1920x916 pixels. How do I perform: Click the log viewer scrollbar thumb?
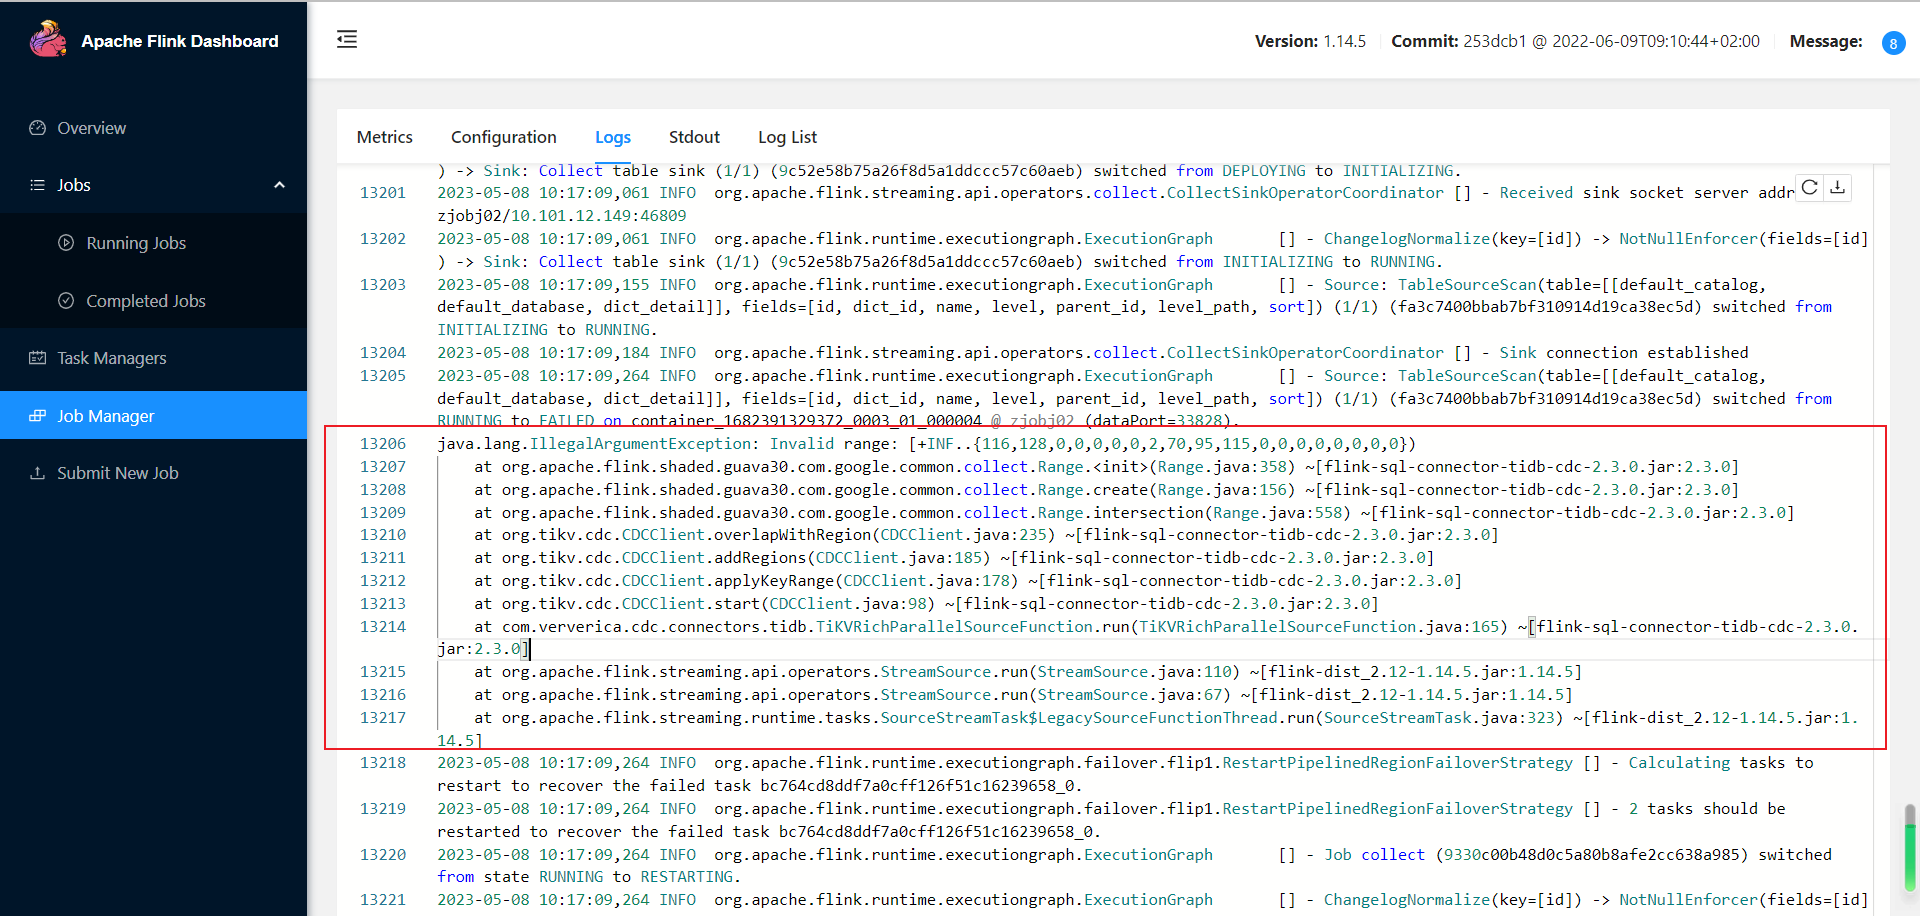(1910, 848)
